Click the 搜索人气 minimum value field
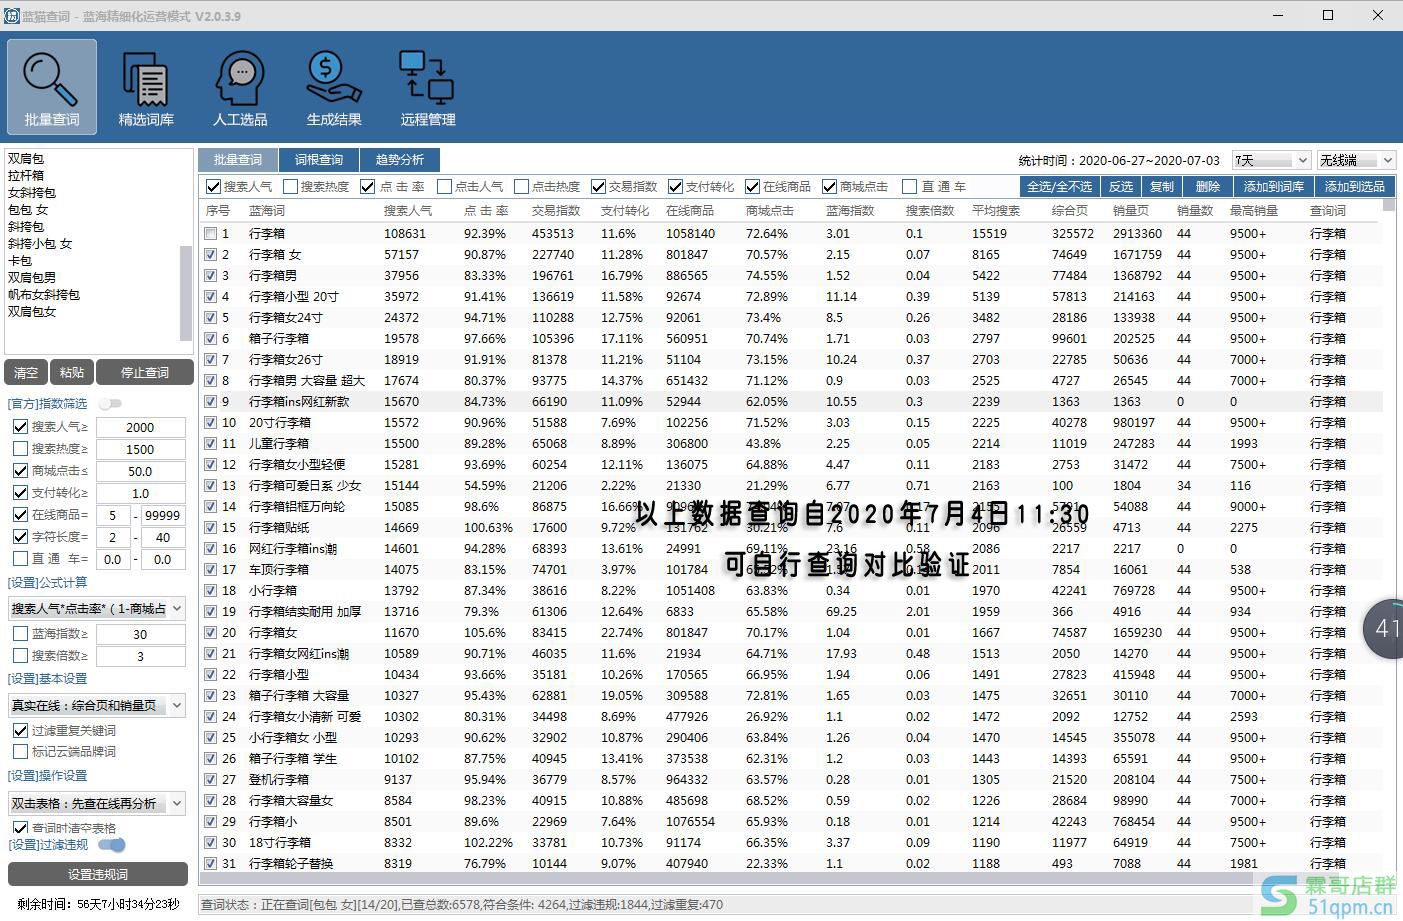This screenshot has width=1403, height=921. coord(140,427)
